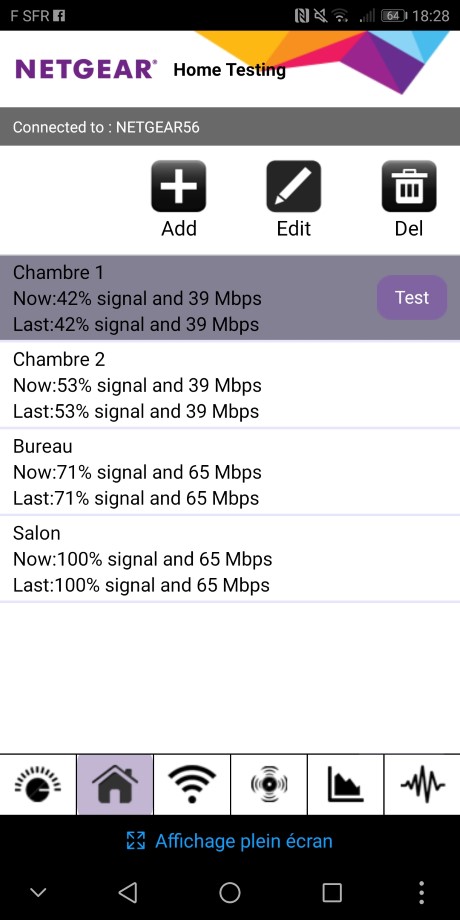Select the Home Testing house tab
Image resolution: width=460 pixels, height=920 pixels.
115,784
